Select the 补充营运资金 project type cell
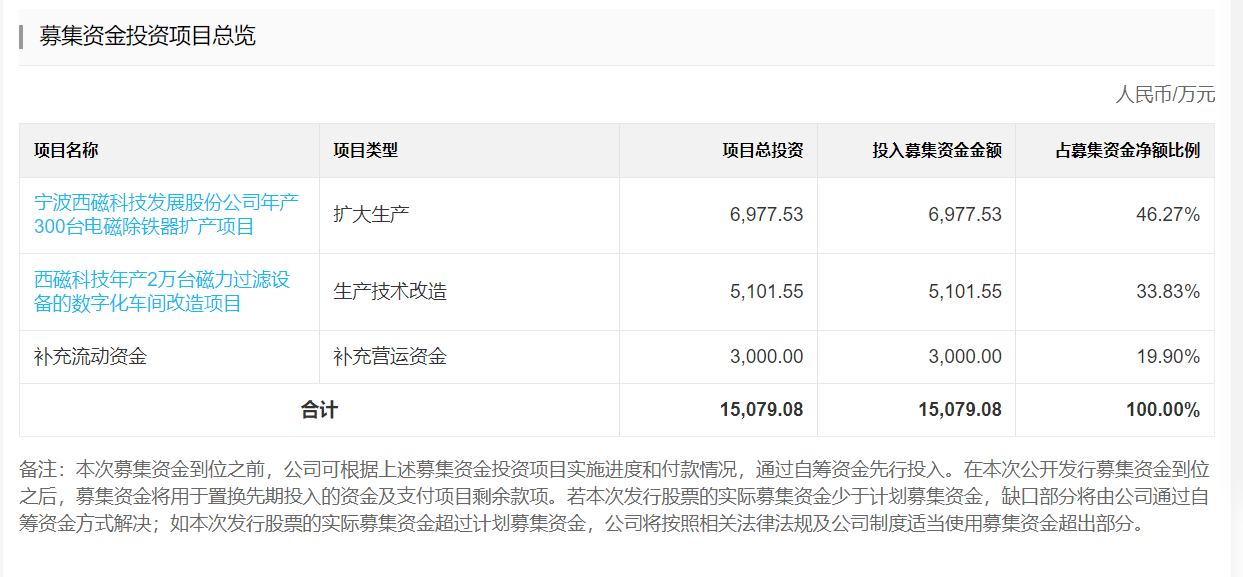1243x577 pixels. coord(390,356)
